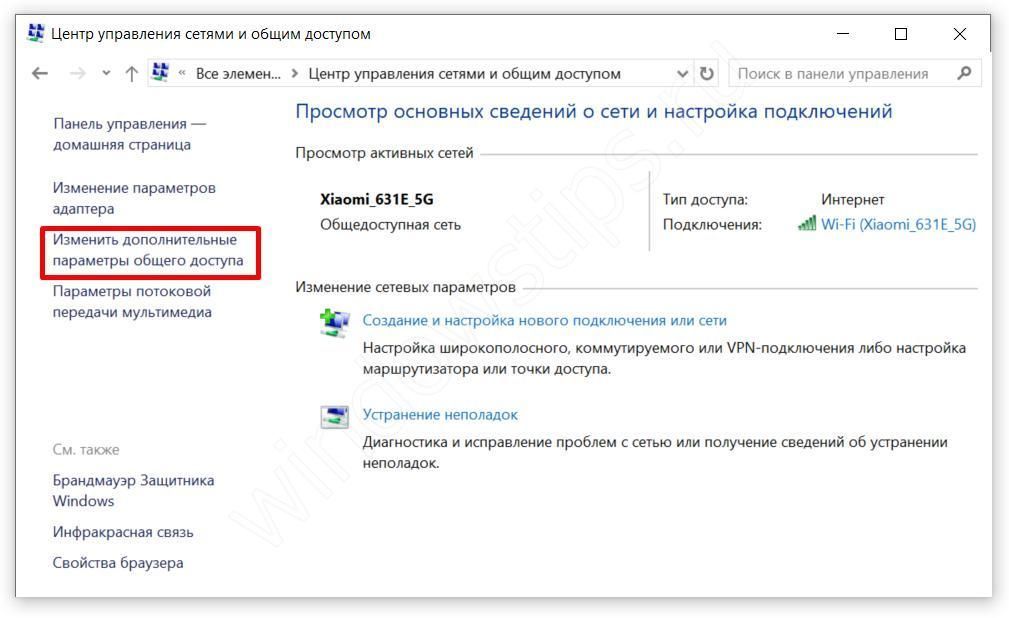Screen dimensions: 1009x618
Task: Click 'Устранение неполадок' link
Action: click(440, 415)
